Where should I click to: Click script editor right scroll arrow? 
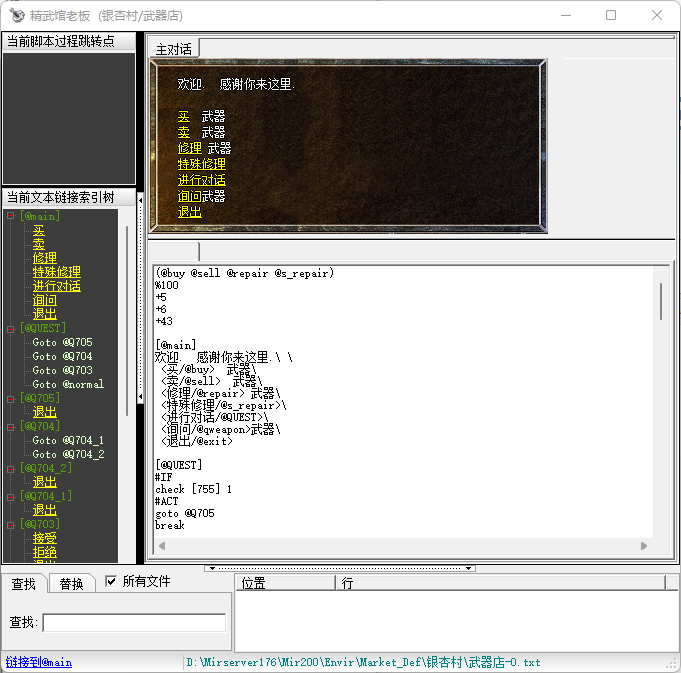click(644, 546)
